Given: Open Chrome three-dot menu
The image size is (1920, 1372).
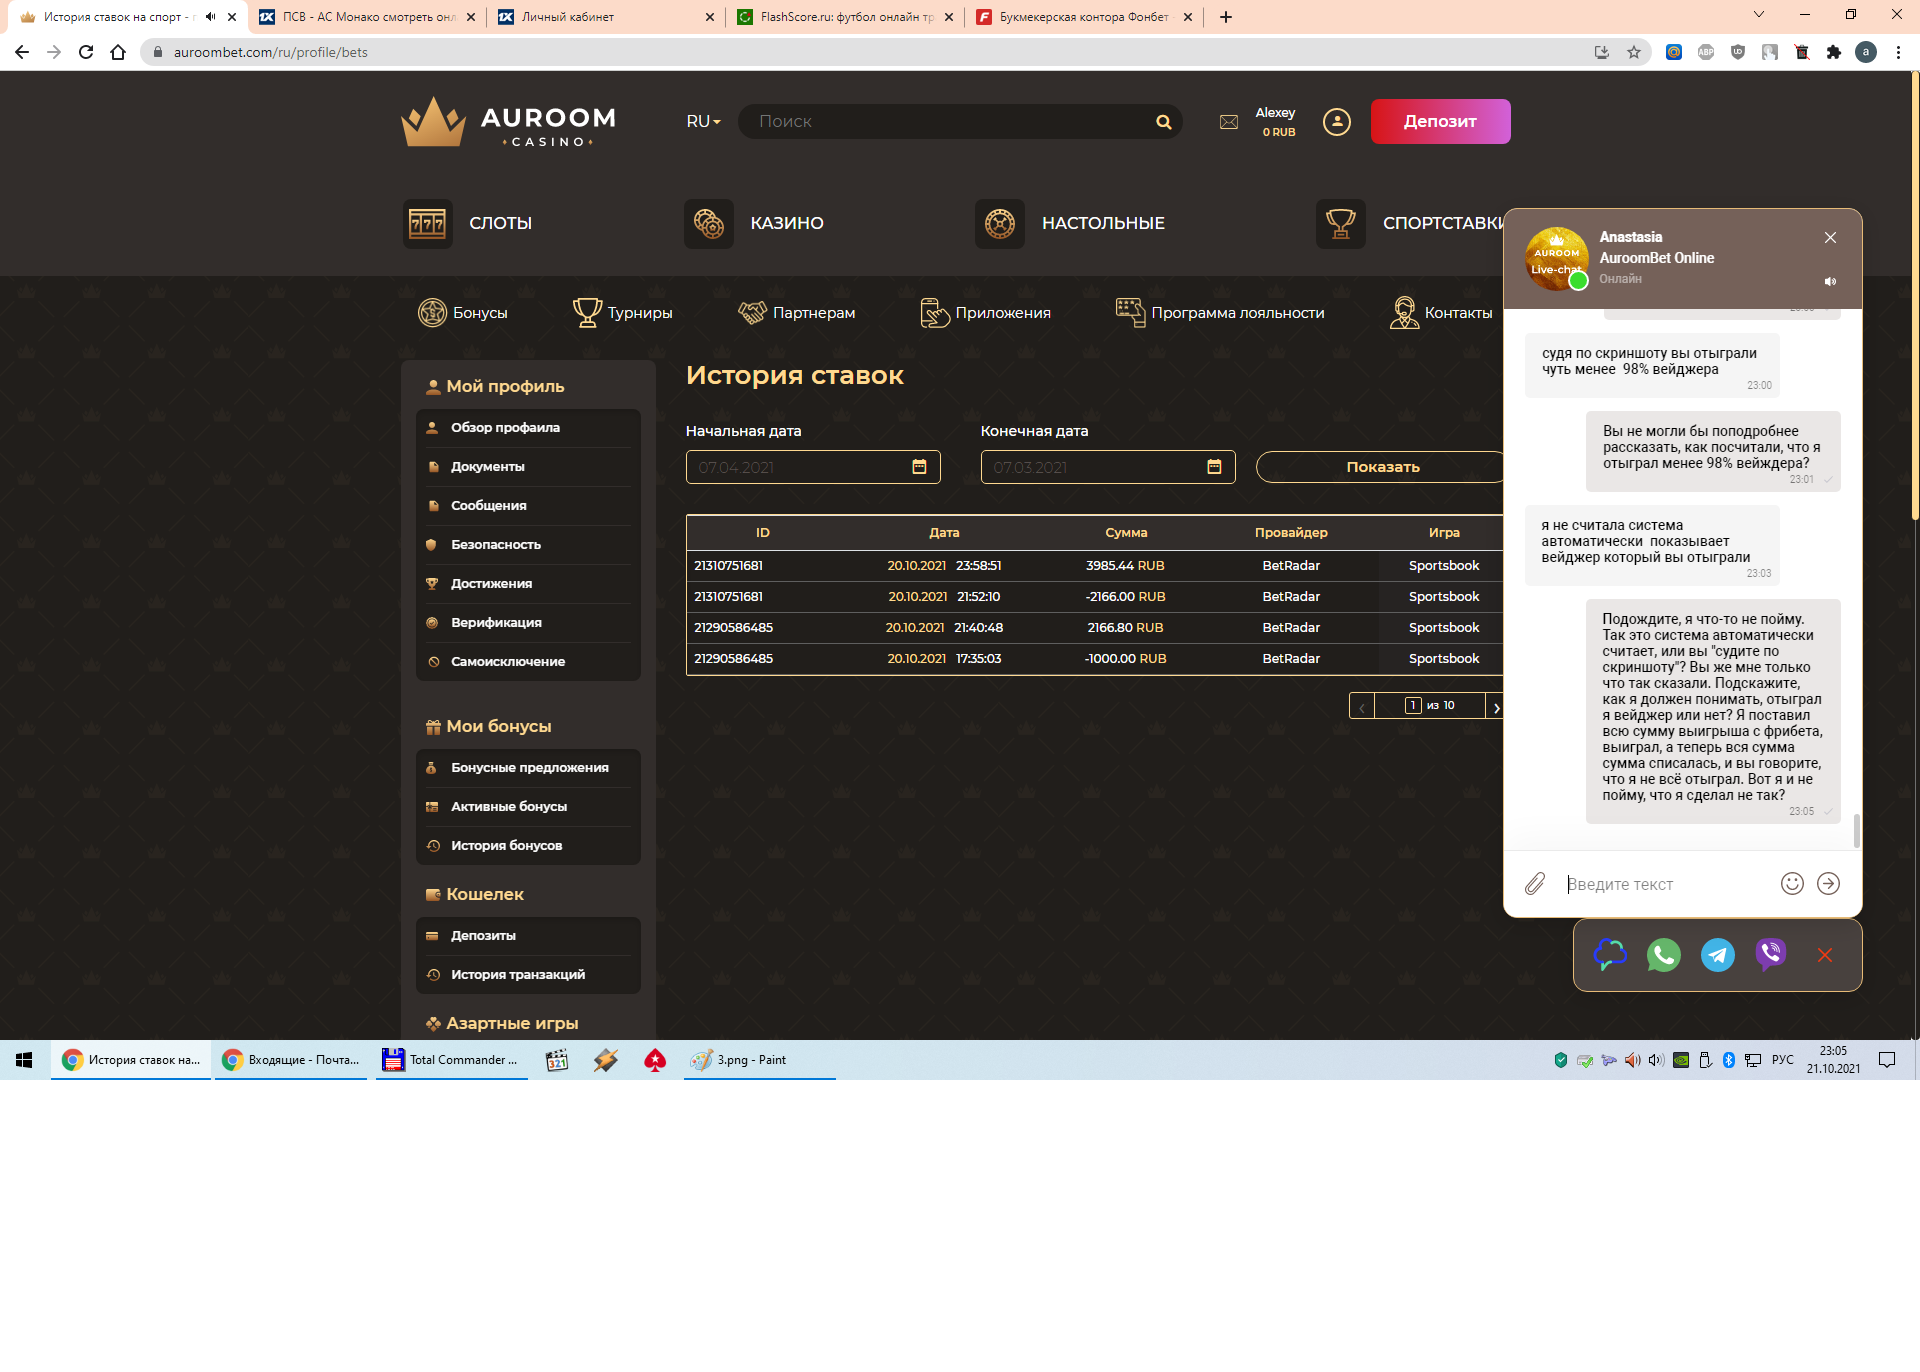Looking at the screenshot, I should (1898, 52).
